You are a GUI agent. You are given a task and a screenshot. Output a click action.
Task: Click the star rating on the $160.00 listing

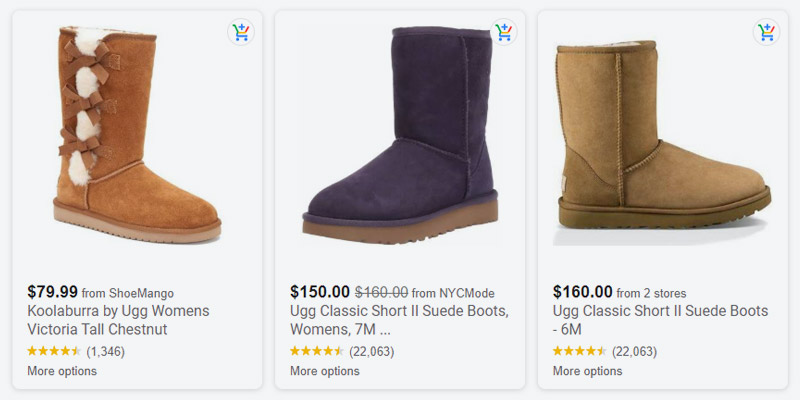pyautogui.click(x=605, y=352)
